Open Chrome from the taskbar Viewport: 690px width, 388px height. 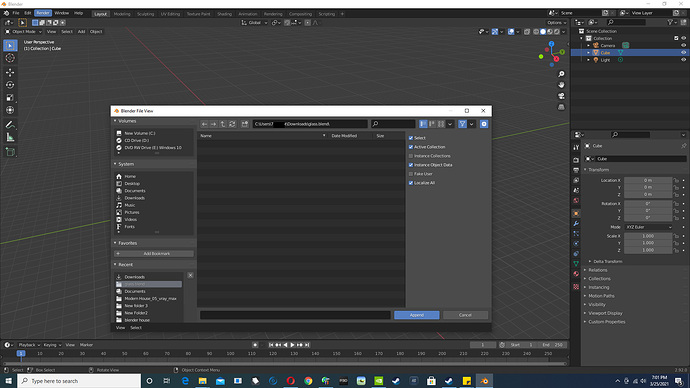(x=308, y=381)
